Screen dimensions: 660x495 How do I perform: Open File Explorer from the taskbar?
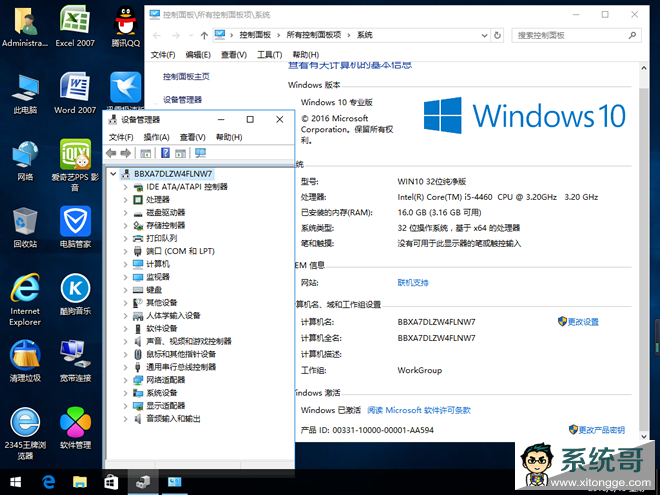[80, 482]
